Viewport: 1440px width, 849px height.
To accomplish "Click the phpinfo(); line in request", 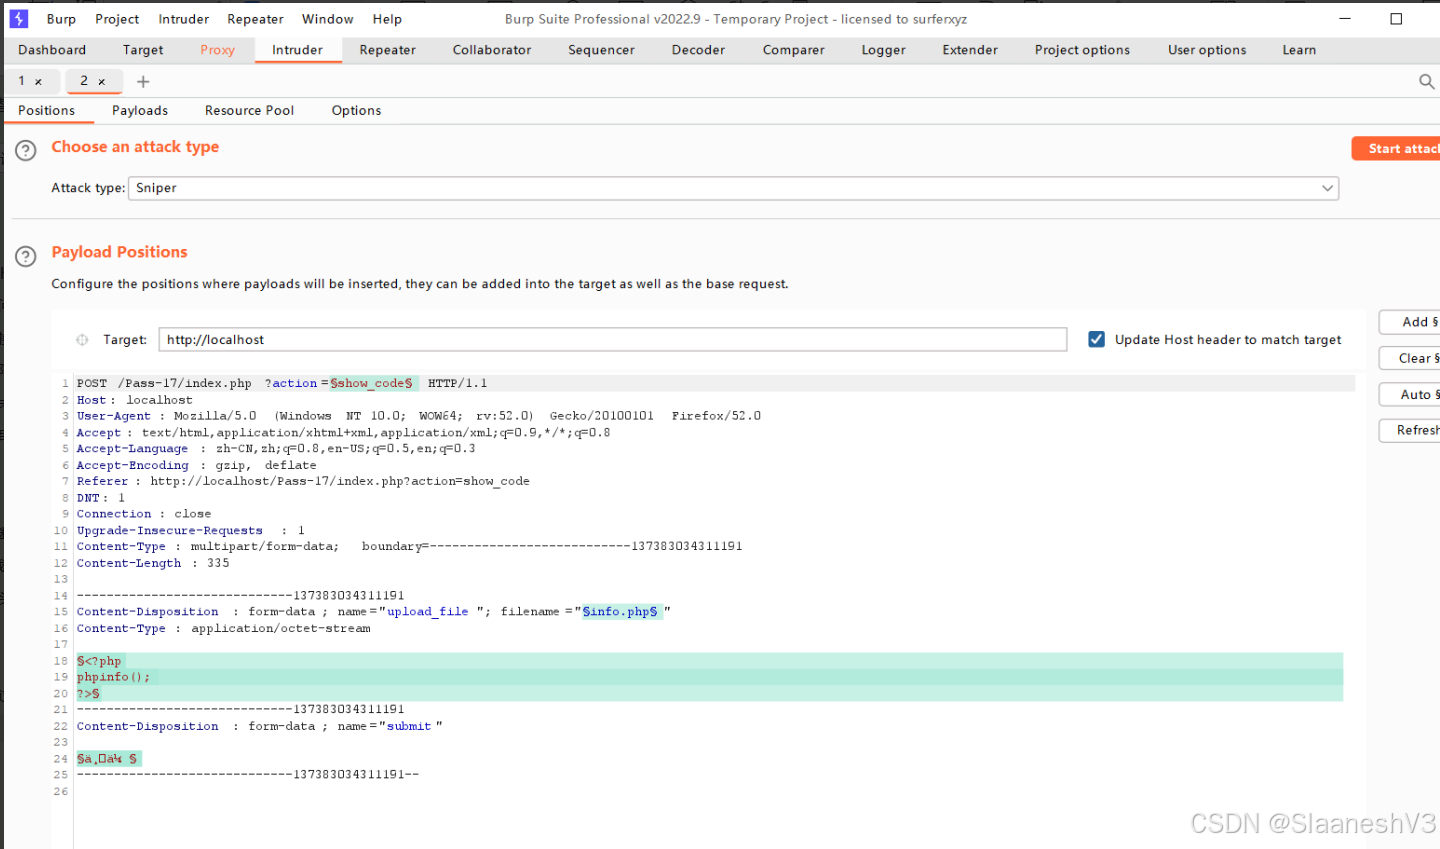I will point(114,677).
